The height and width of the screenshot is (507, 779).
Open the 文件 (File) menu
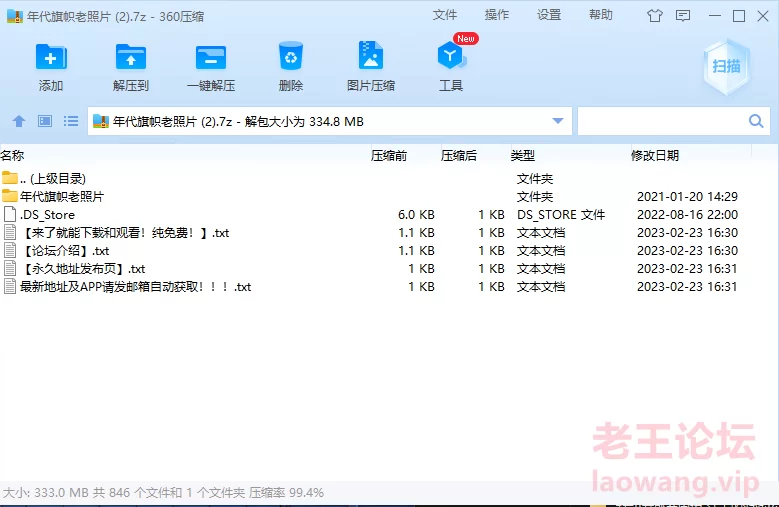pyautogui.click(x=445, y=15)
